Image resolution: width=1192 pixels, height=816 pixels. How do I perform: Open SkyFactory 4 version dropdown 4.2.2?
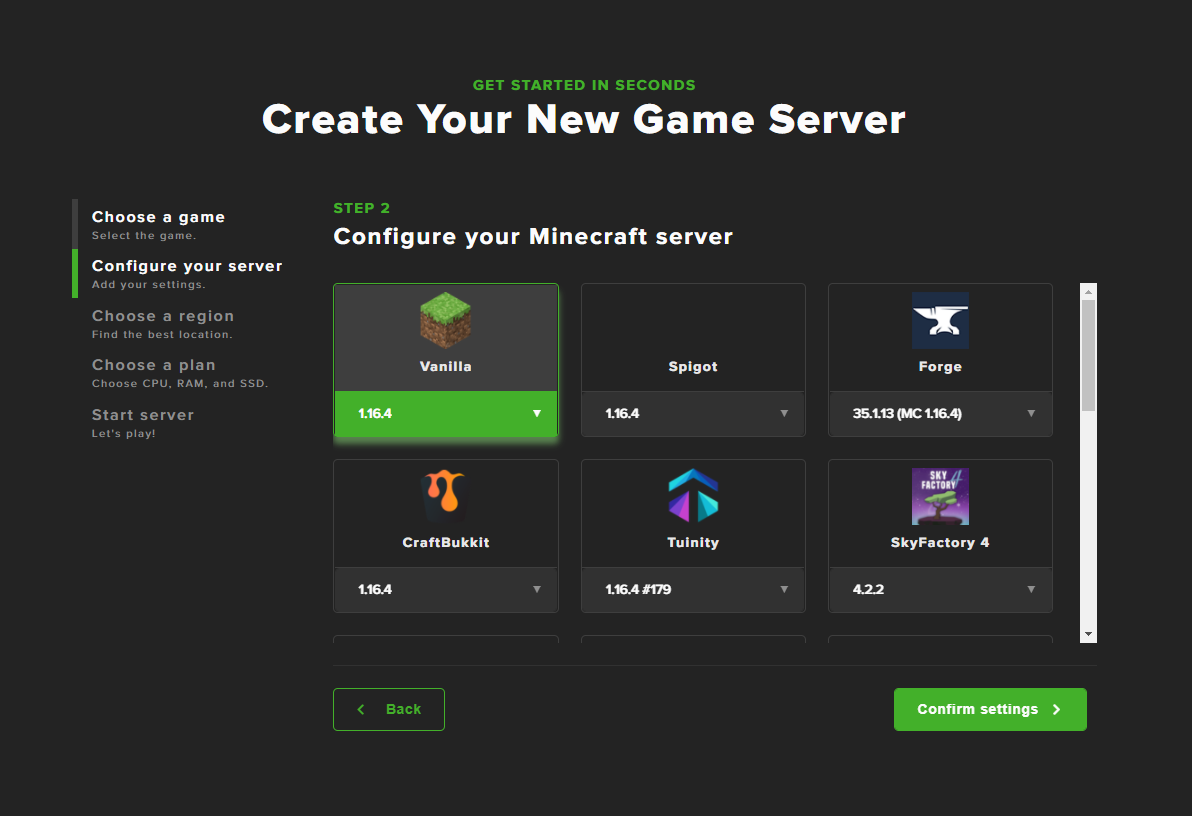940,589
